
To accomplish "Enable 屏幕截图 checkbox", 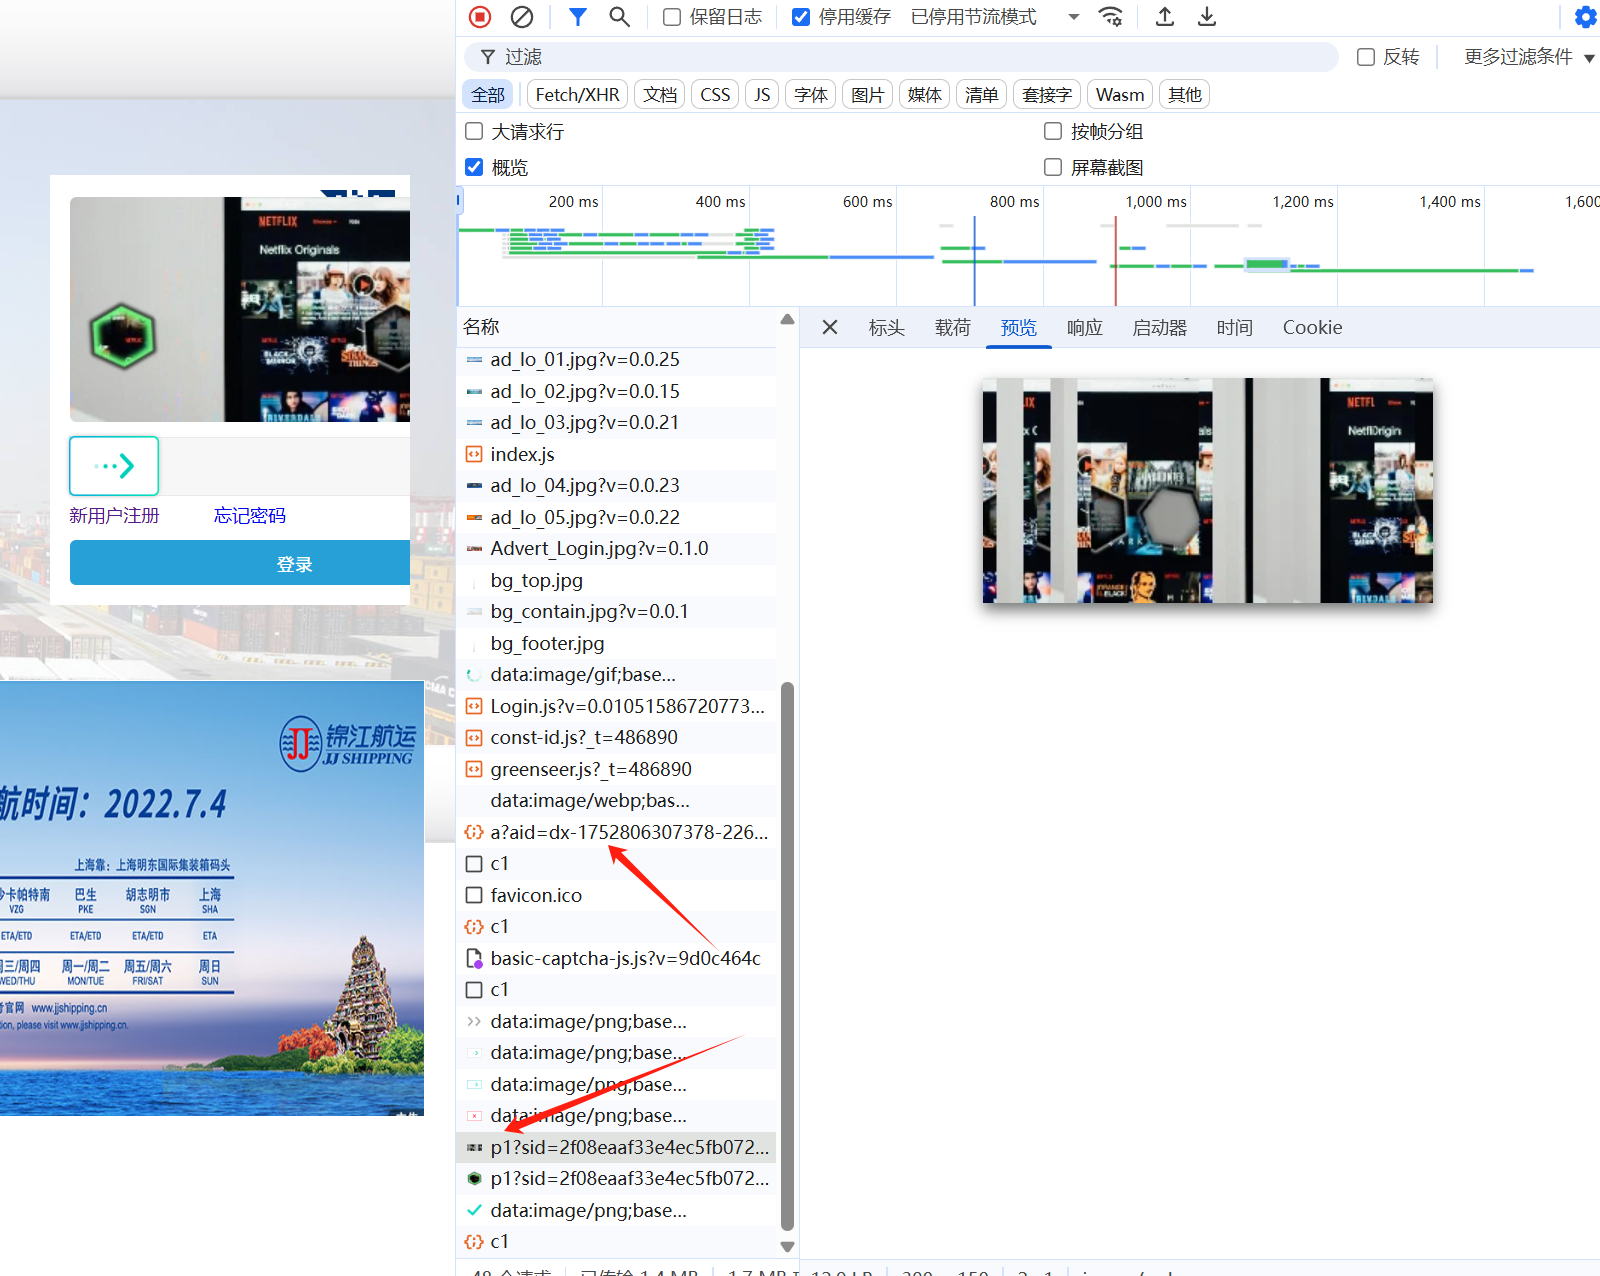I will pos(1053,168).
